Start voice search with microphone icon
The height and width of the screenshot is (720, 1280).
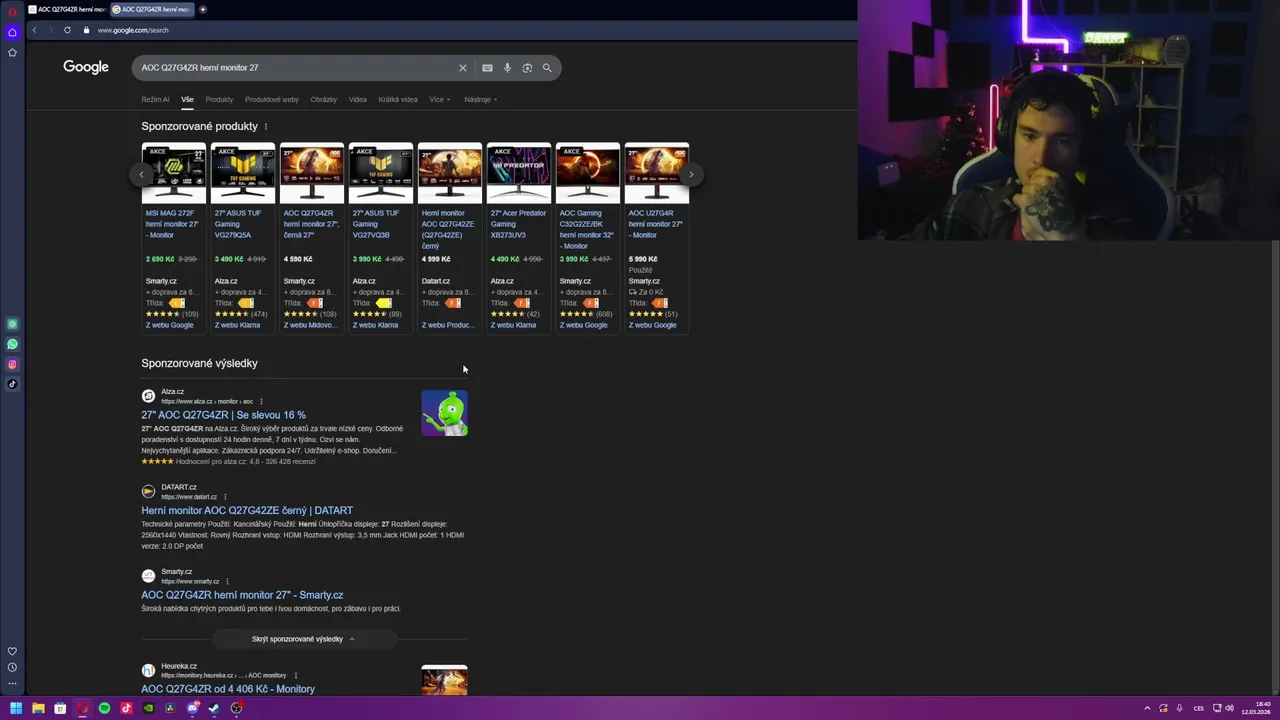(507, 68)
